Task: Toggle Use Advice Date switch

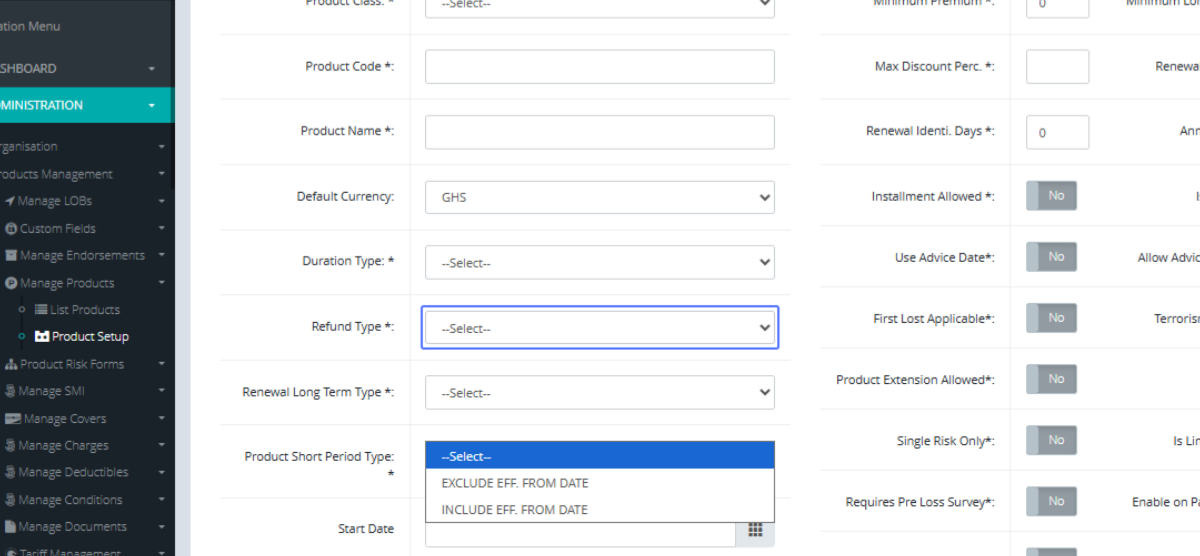Action: click(x=1051, y=257)
